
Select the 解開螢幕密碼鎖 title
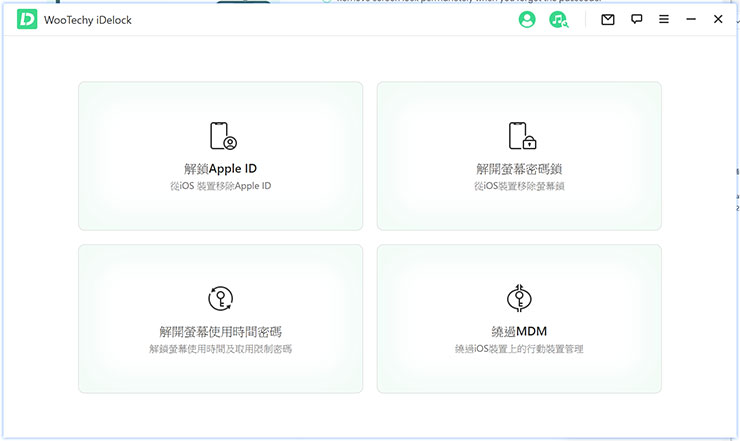pos(519,169)
